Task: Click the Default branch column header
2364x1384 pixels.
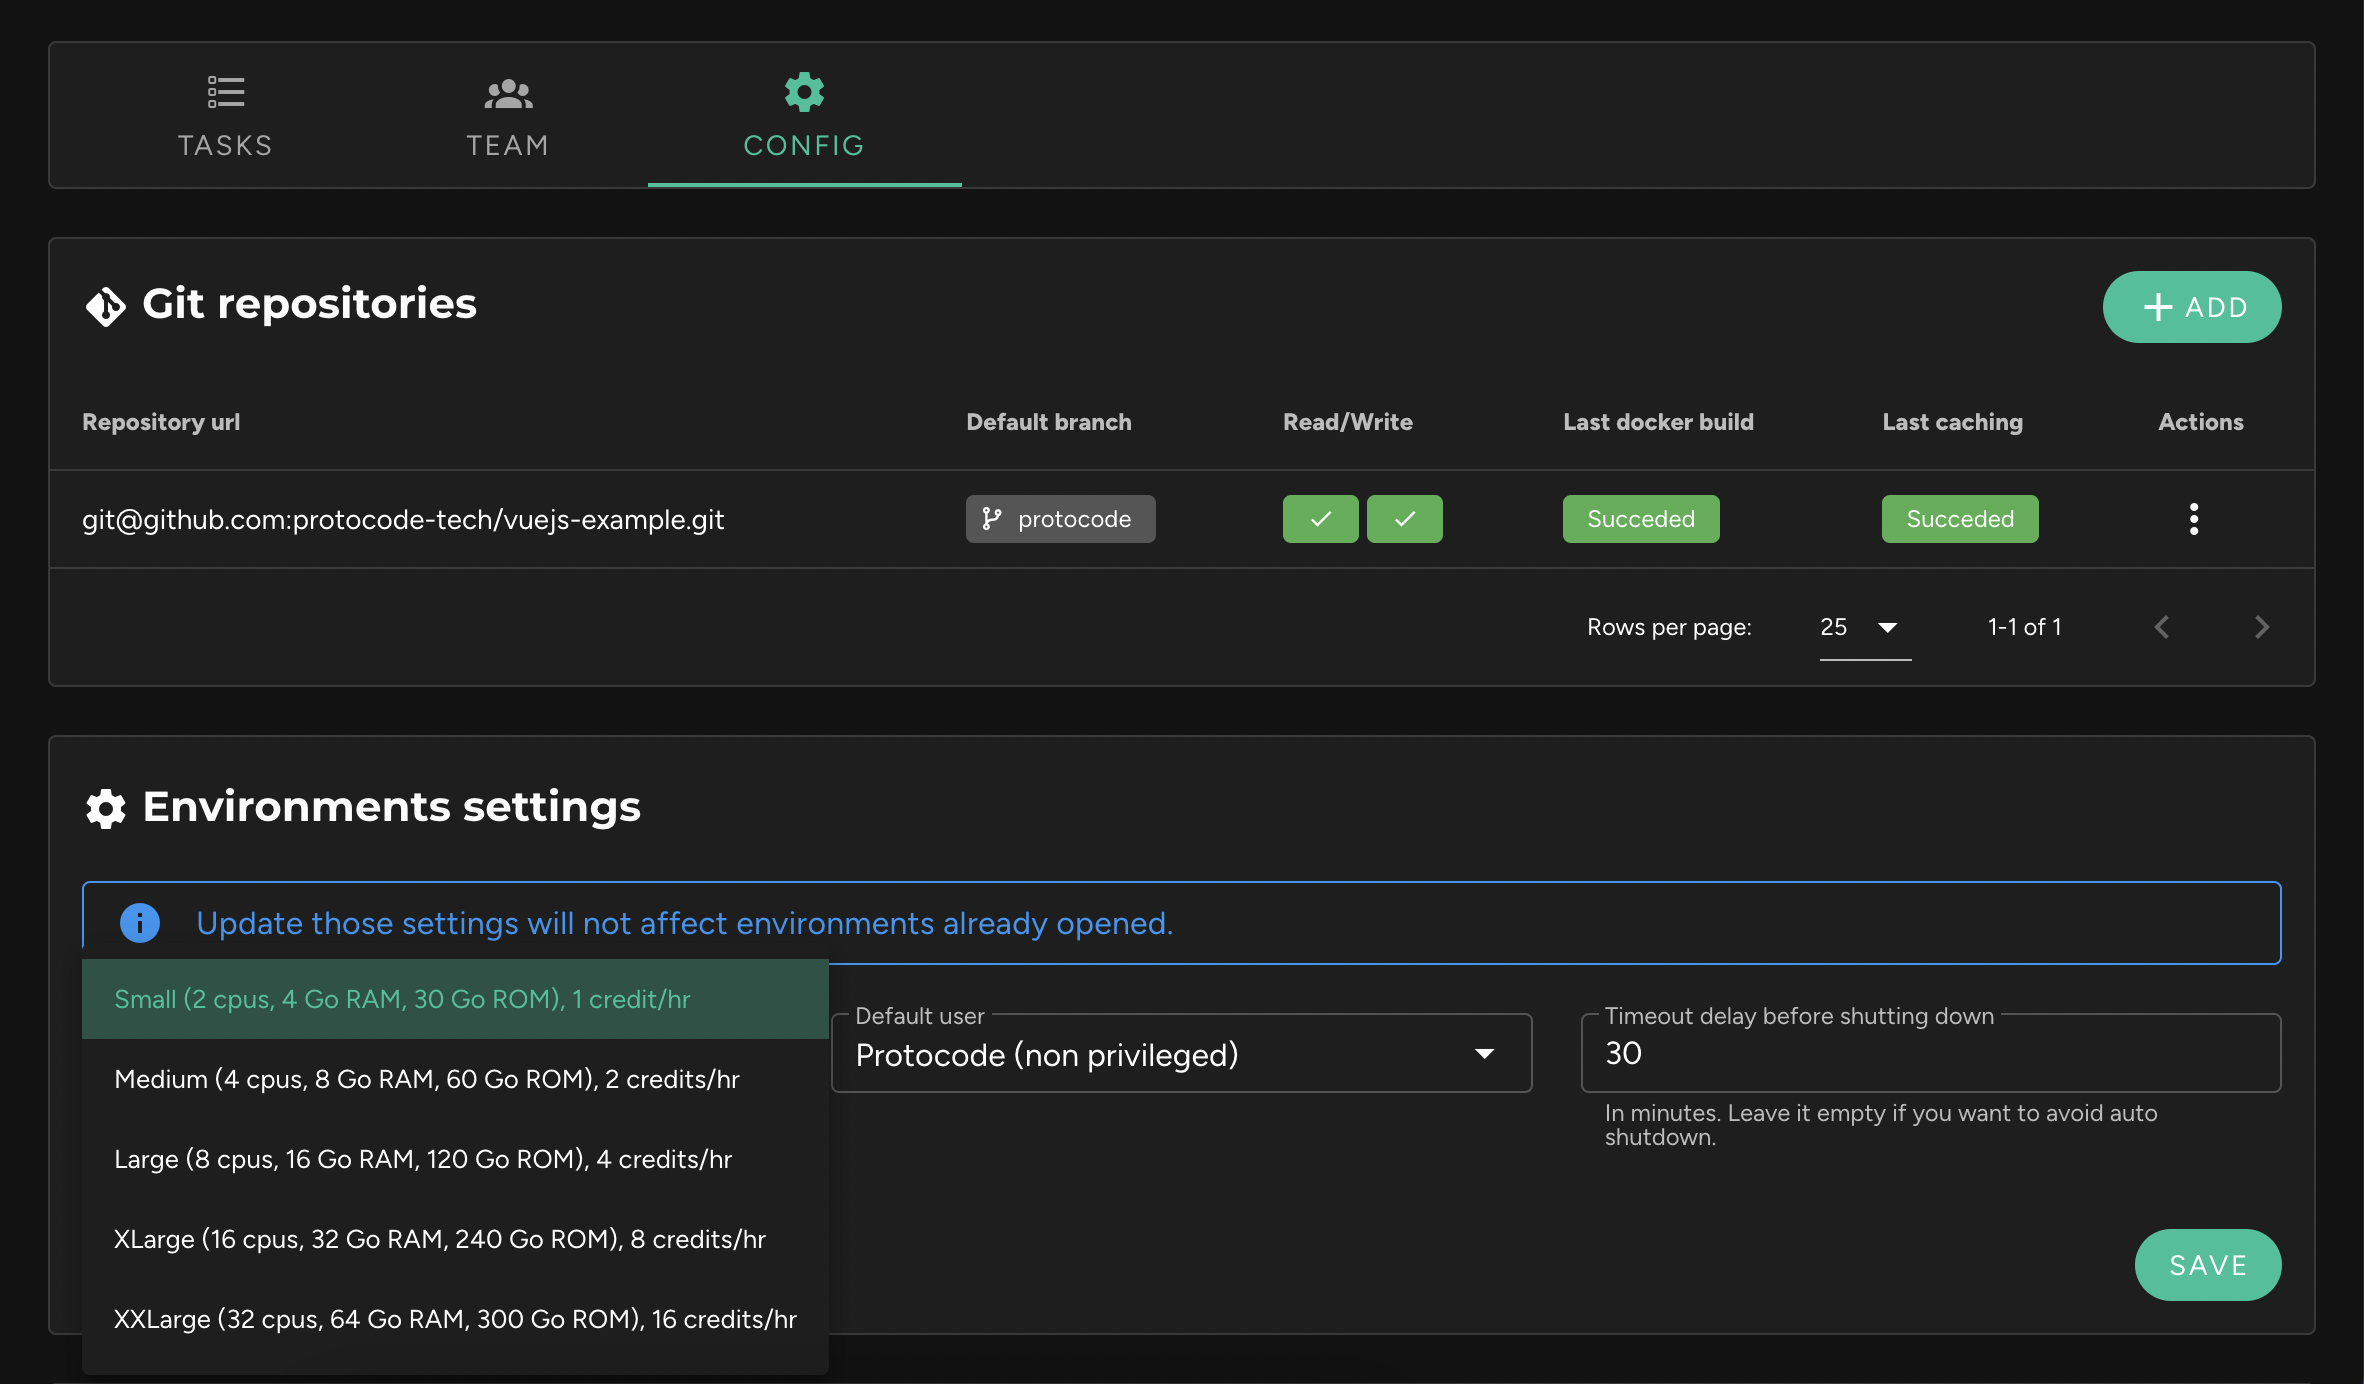Action: [x=1049, y=422]
